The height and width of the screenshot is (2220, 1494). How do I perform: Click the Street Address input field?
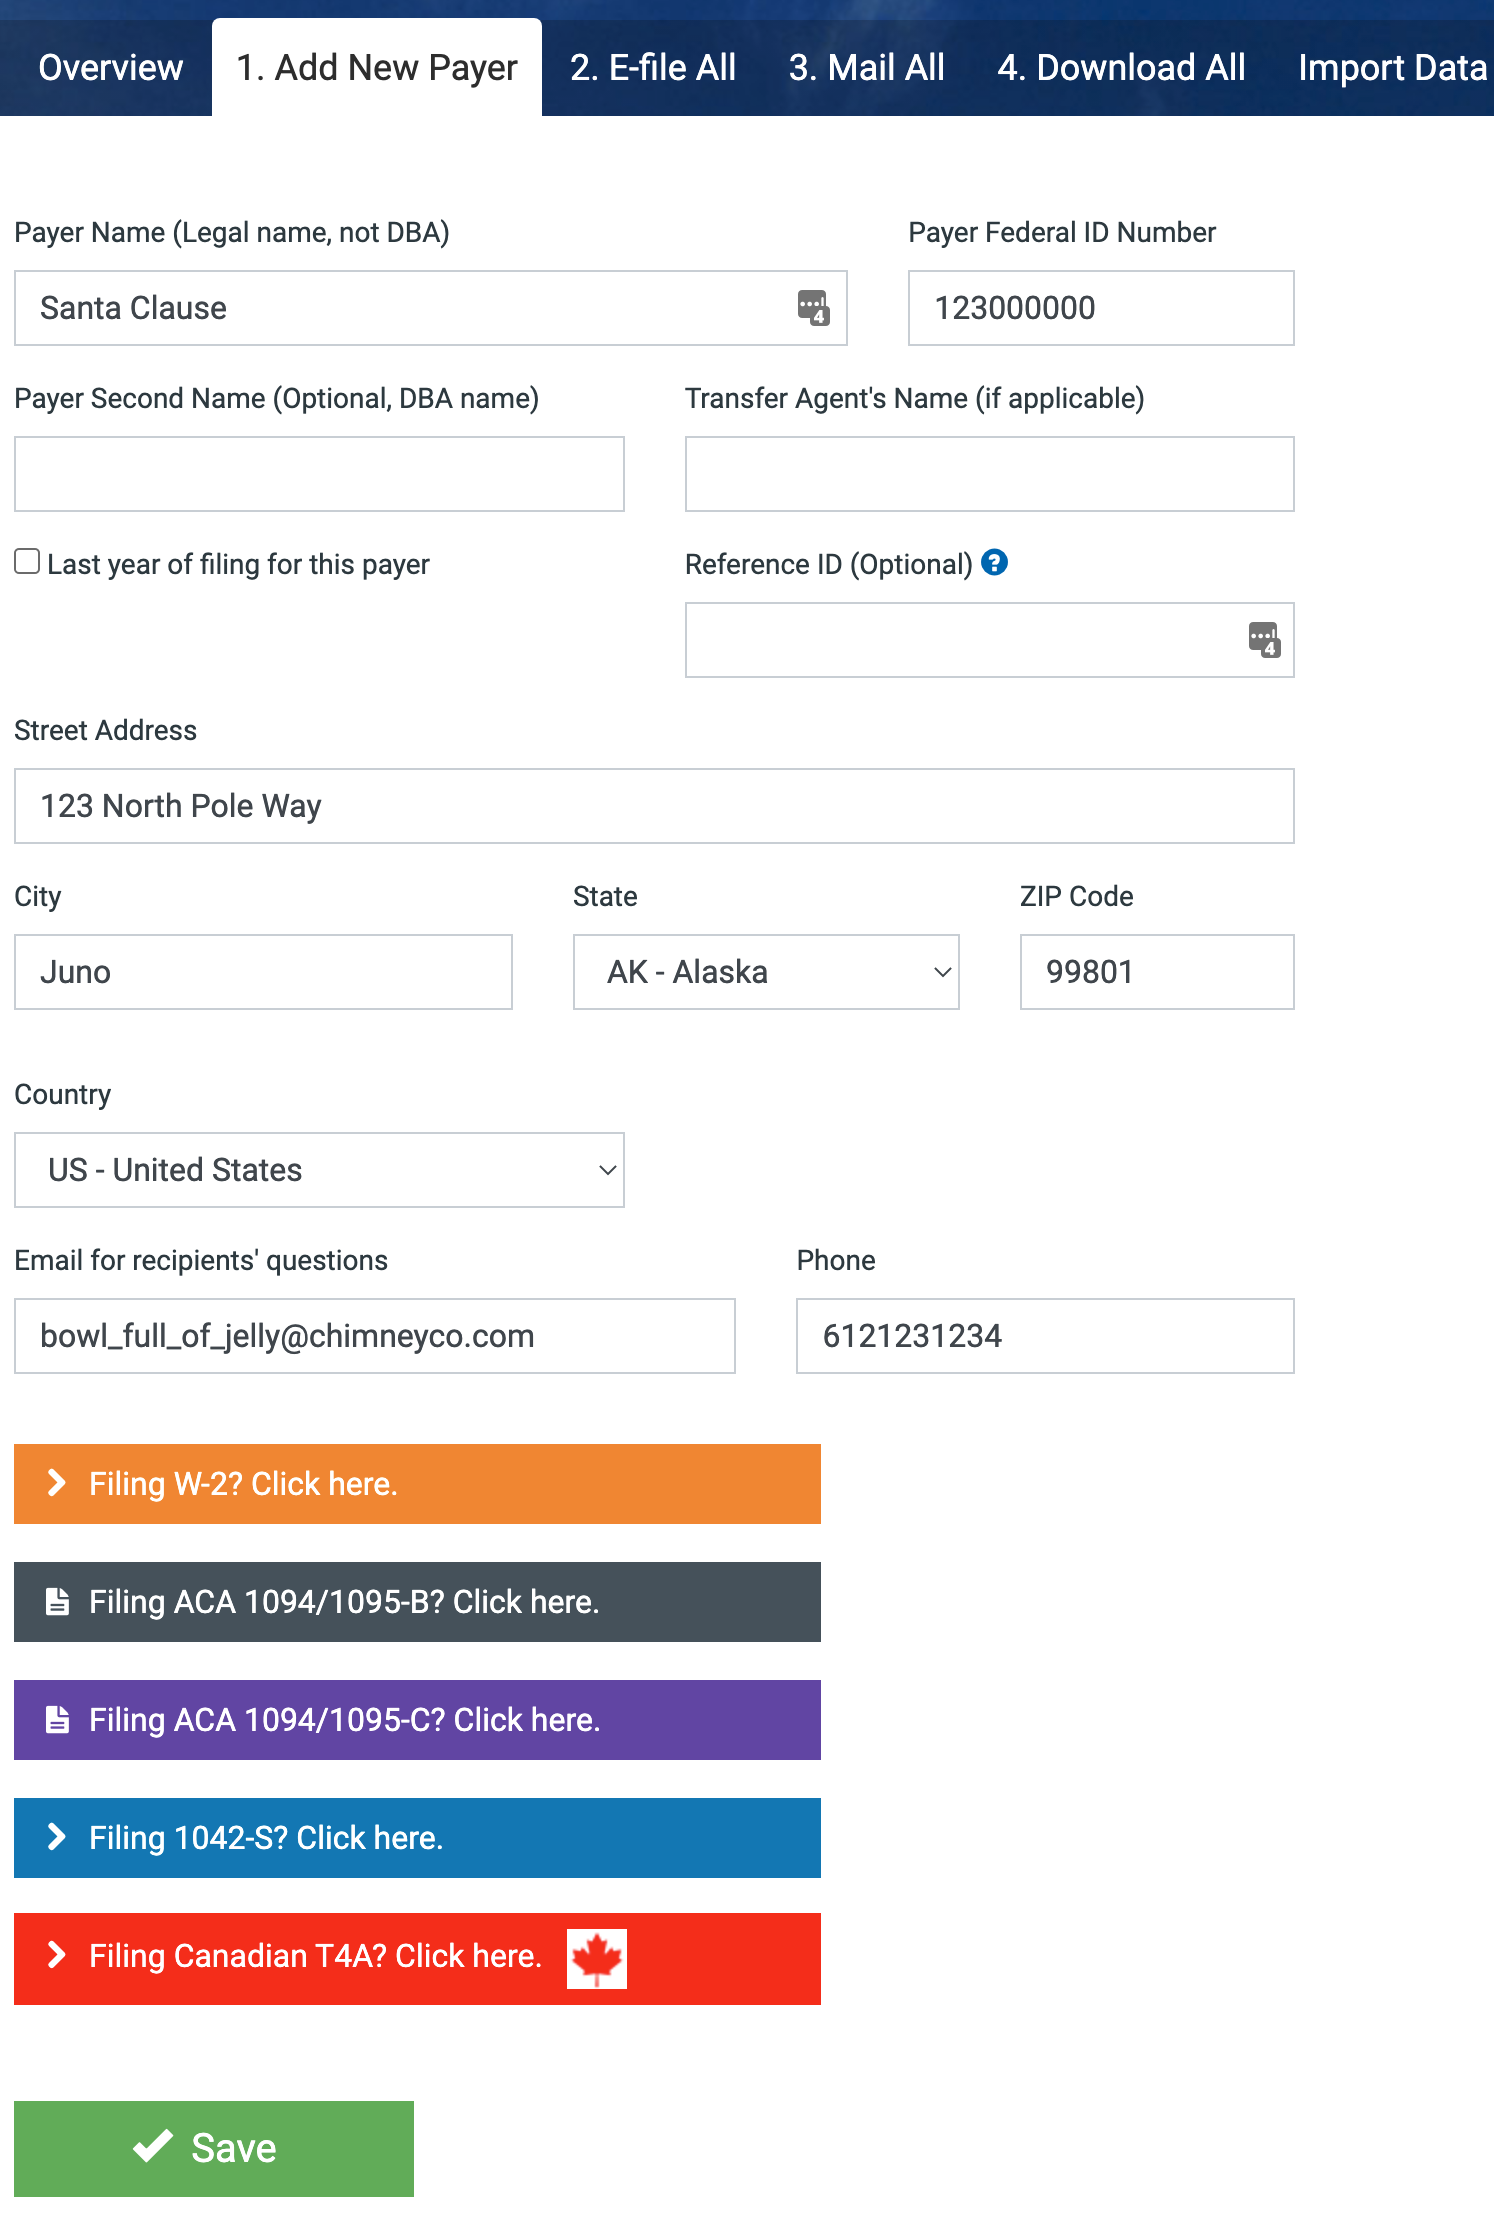(654, 806)
